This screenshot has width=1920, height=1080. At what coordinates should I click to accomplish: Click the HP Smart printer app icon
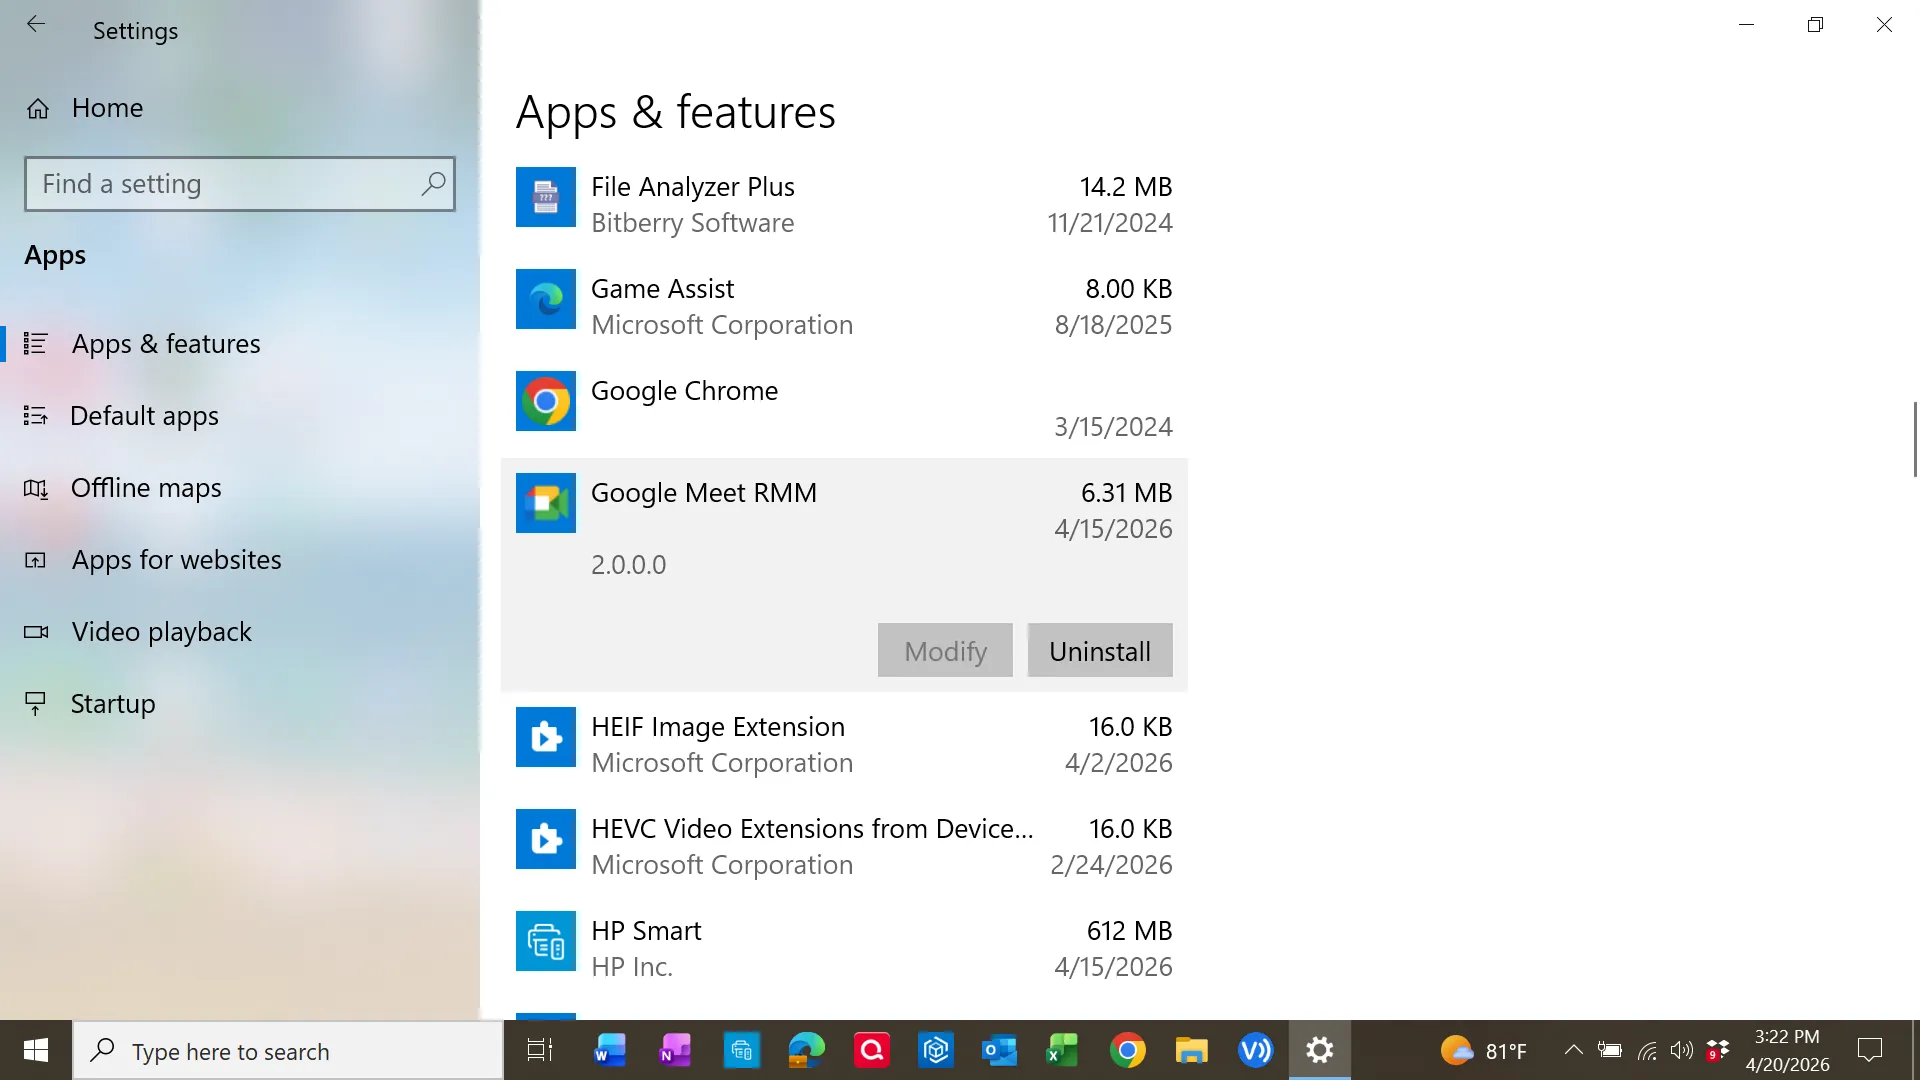tap(545, 941)
